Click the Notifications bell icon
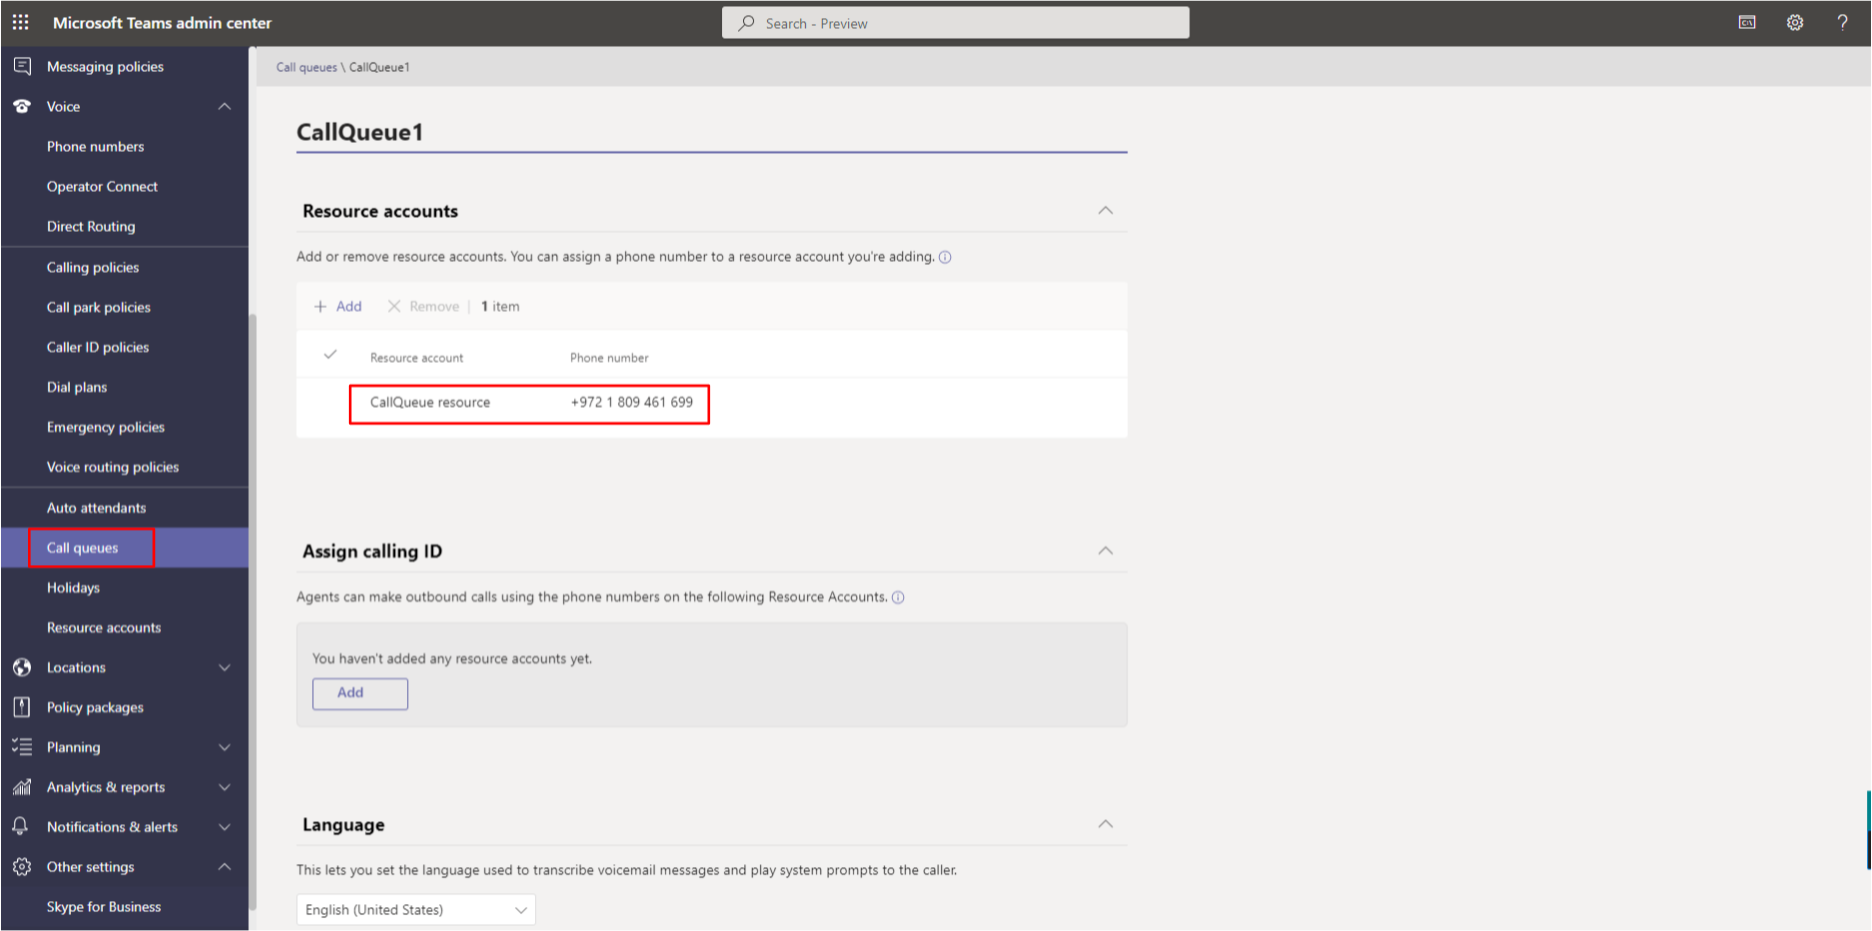The image size is (1872, 931). coord(20,826)
